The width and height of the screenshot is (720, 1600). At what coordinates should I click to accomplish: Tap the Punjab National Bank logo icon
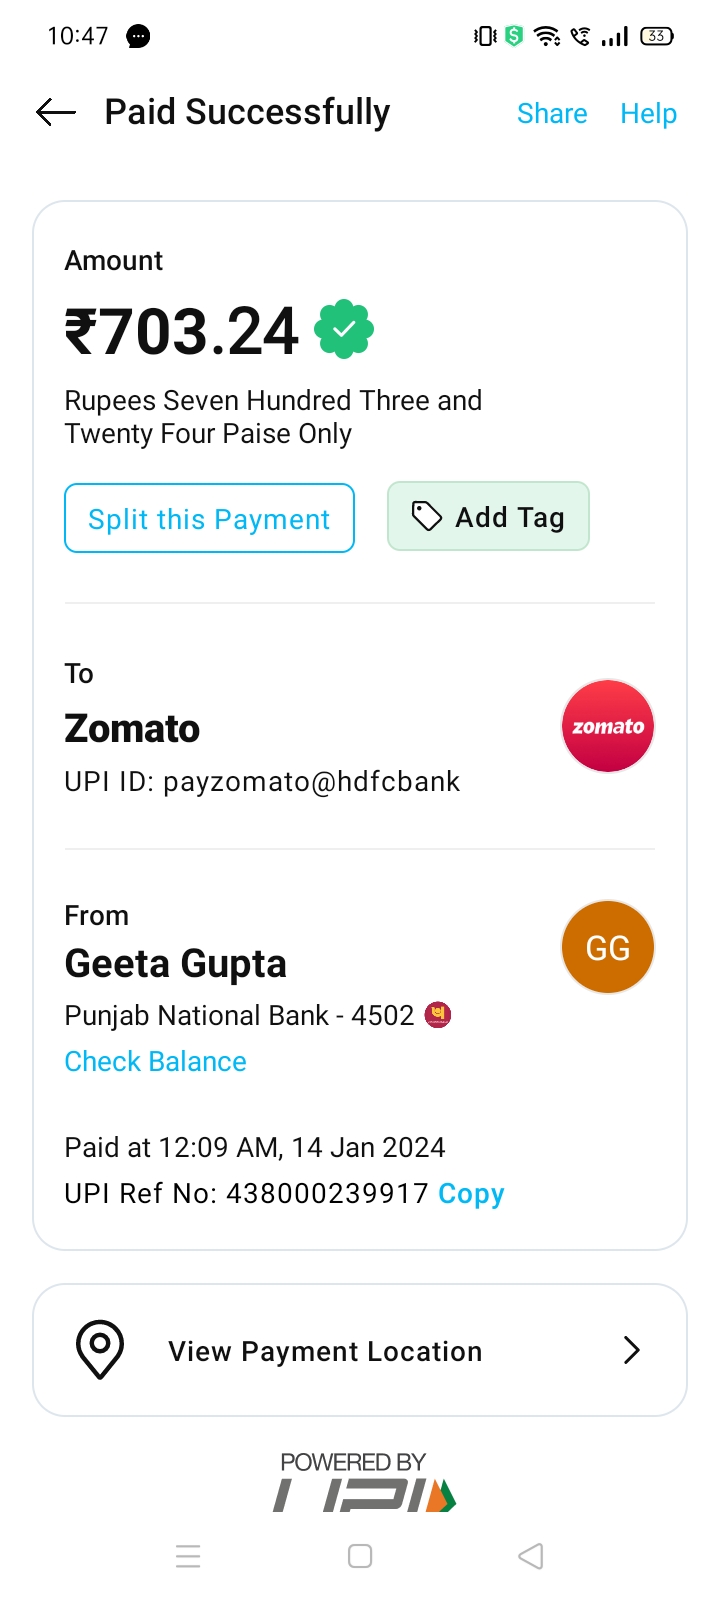(x=438, y=1015)
